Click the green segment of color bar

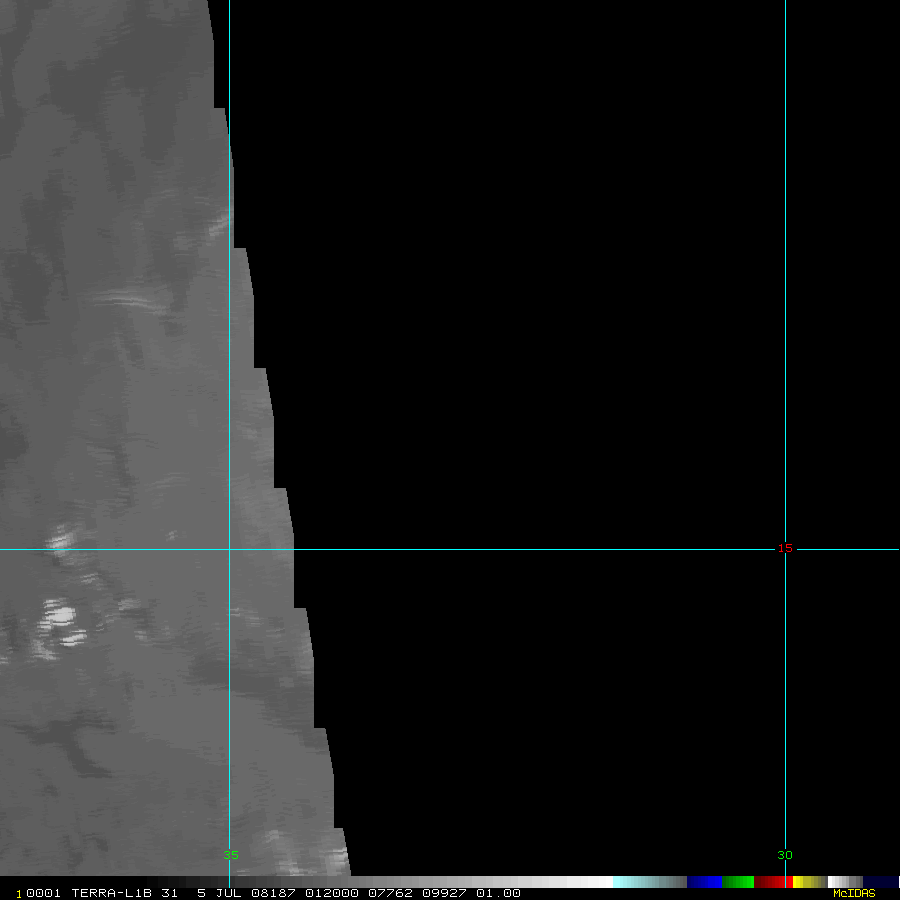tap(738, 882)
